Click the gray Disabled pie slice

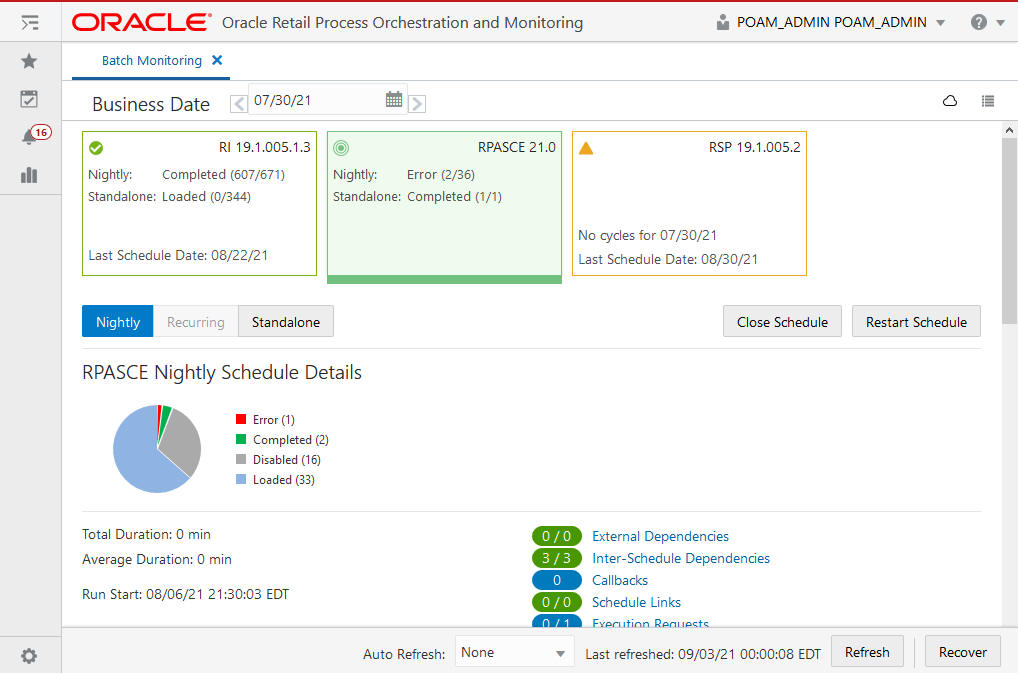pos(182,441)
